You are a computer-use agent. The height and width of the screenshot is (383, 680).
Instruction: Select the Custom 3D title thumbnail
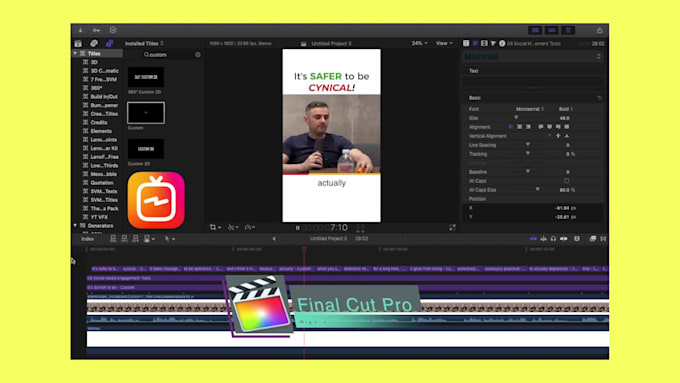(146, 149)
